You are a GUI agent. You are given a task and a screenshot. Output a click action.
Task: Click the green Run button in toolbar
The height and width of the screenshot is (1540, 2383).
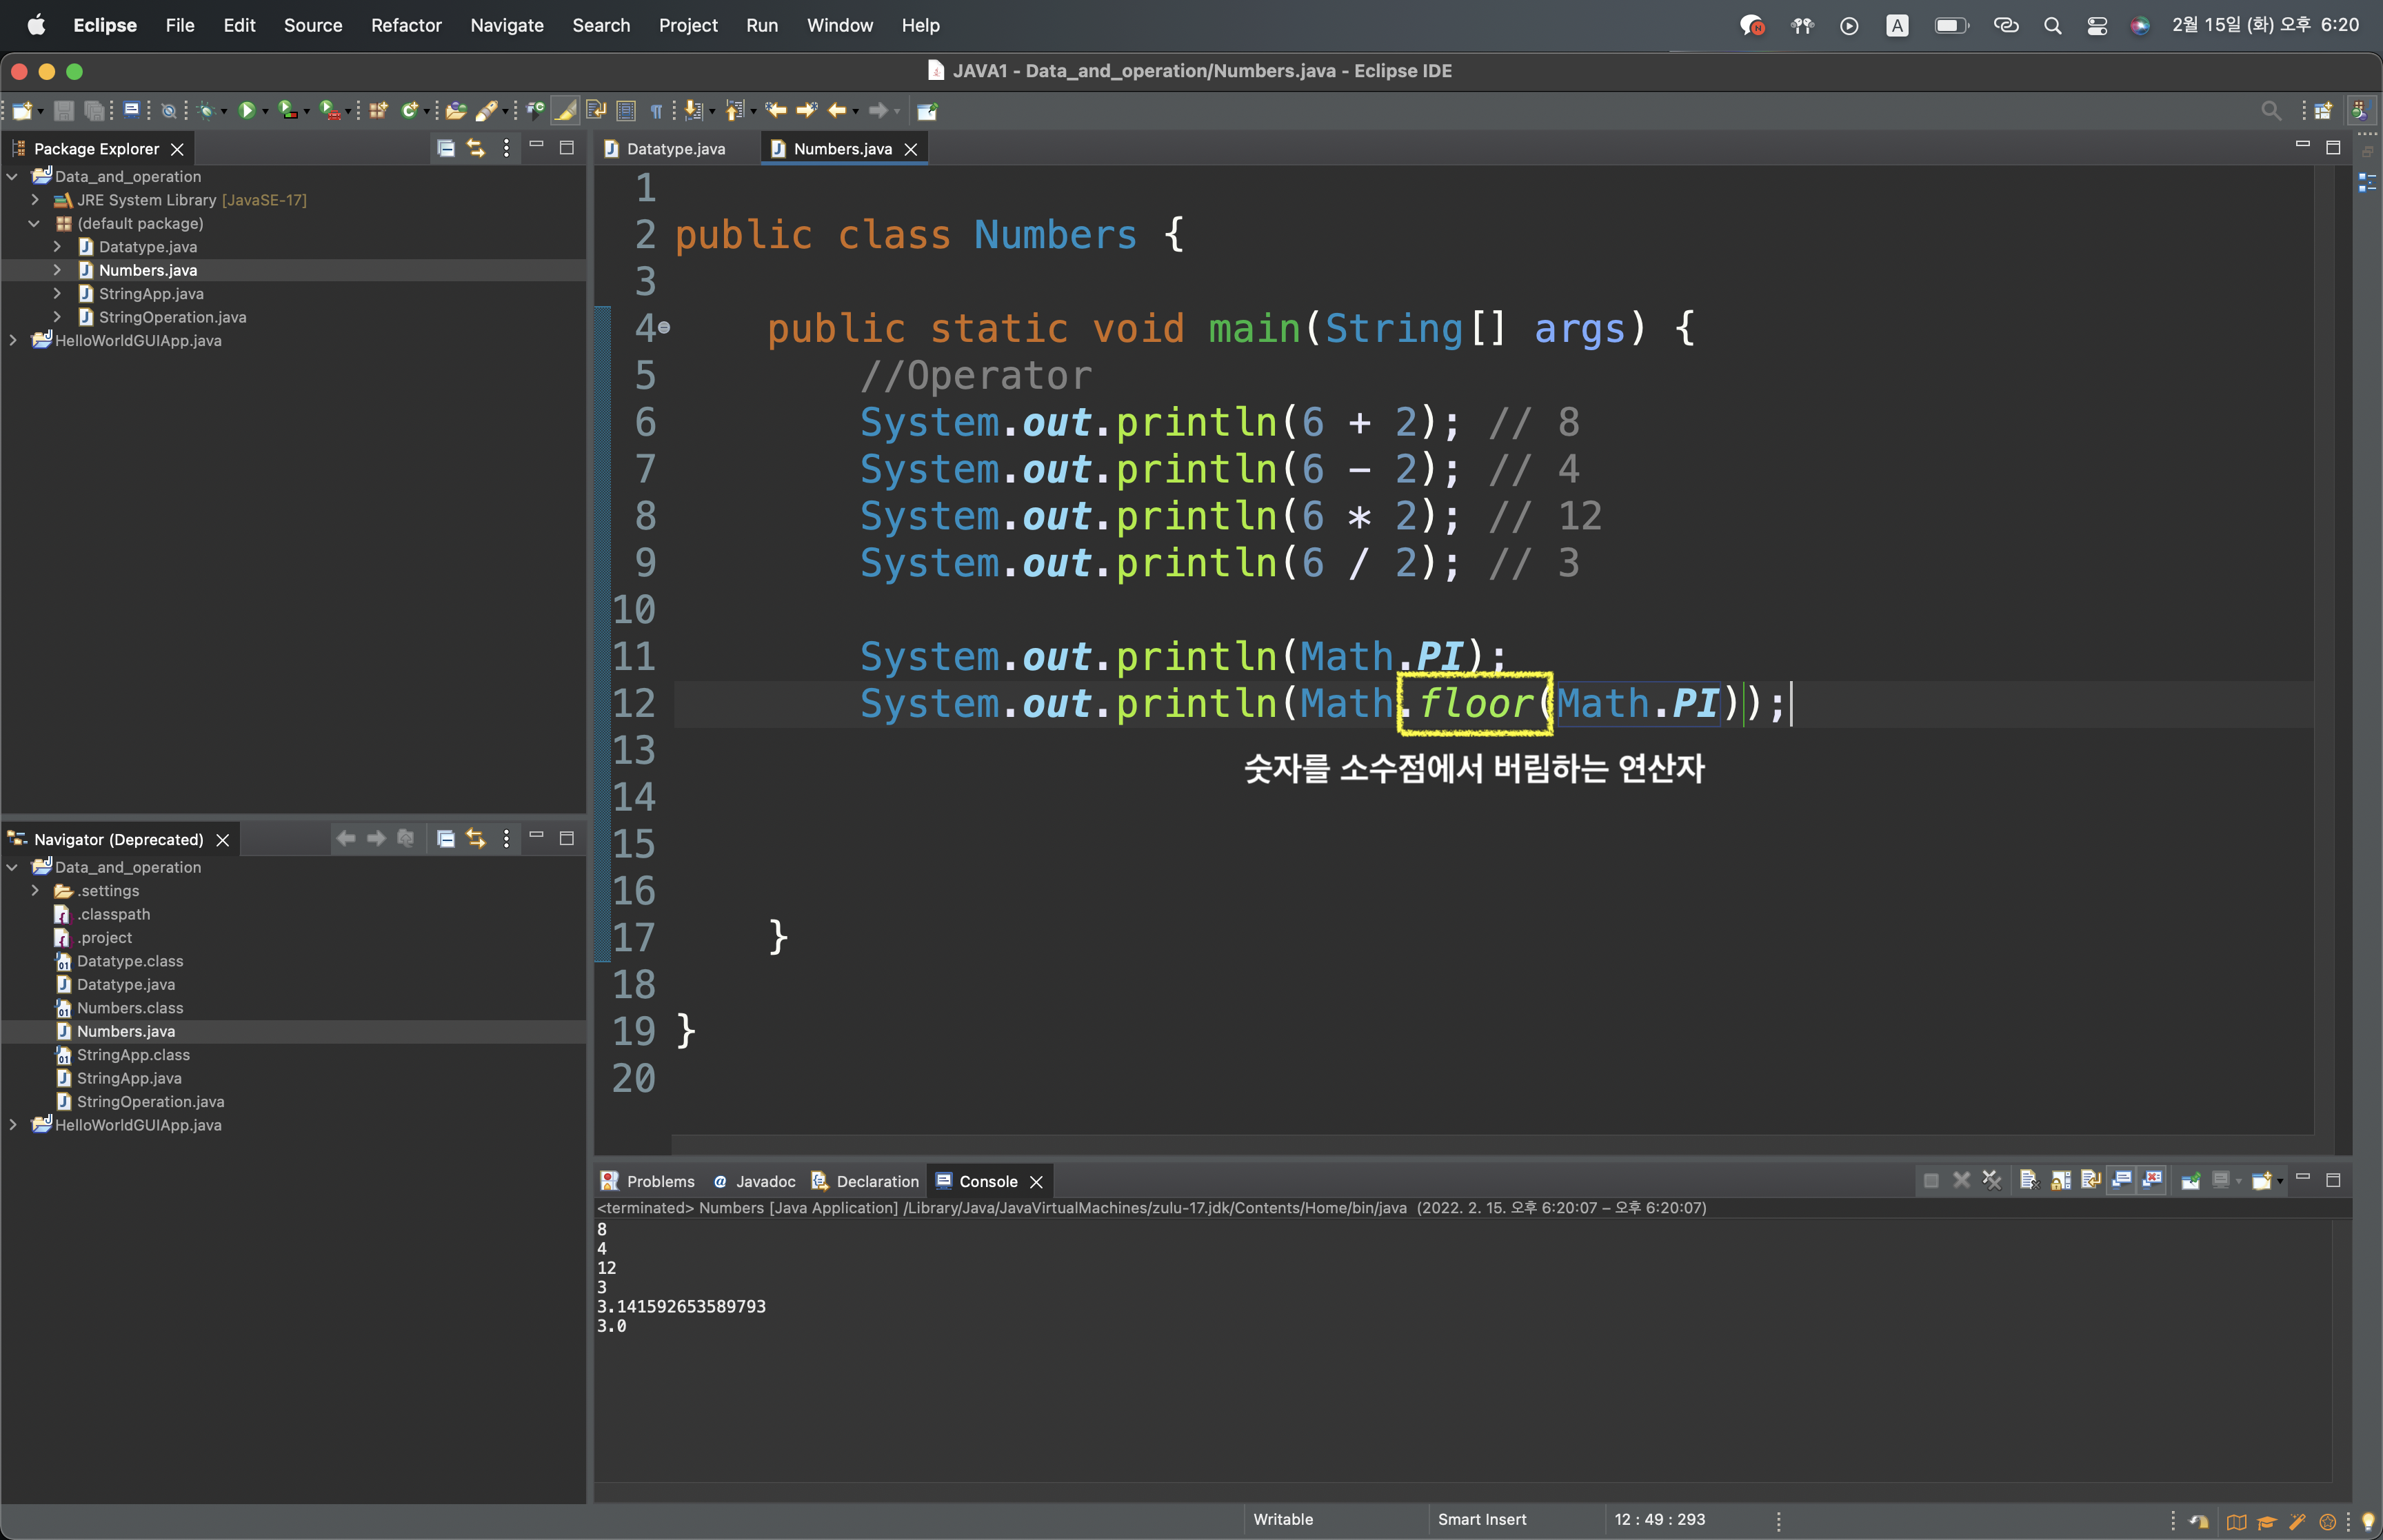point(246,110)
